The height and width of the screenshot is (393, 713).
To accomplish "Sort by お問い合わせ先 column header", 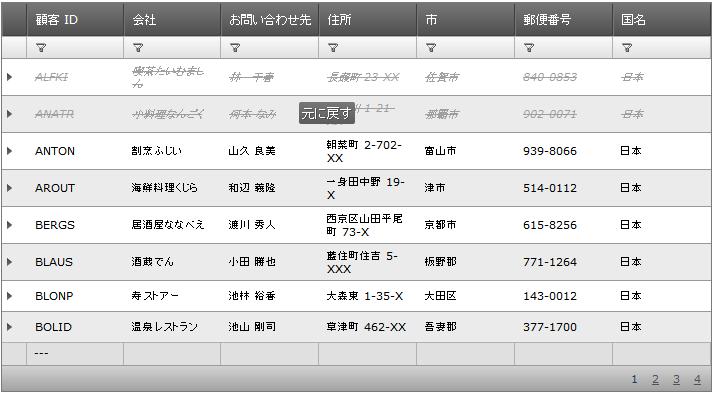I will (270, 20).
